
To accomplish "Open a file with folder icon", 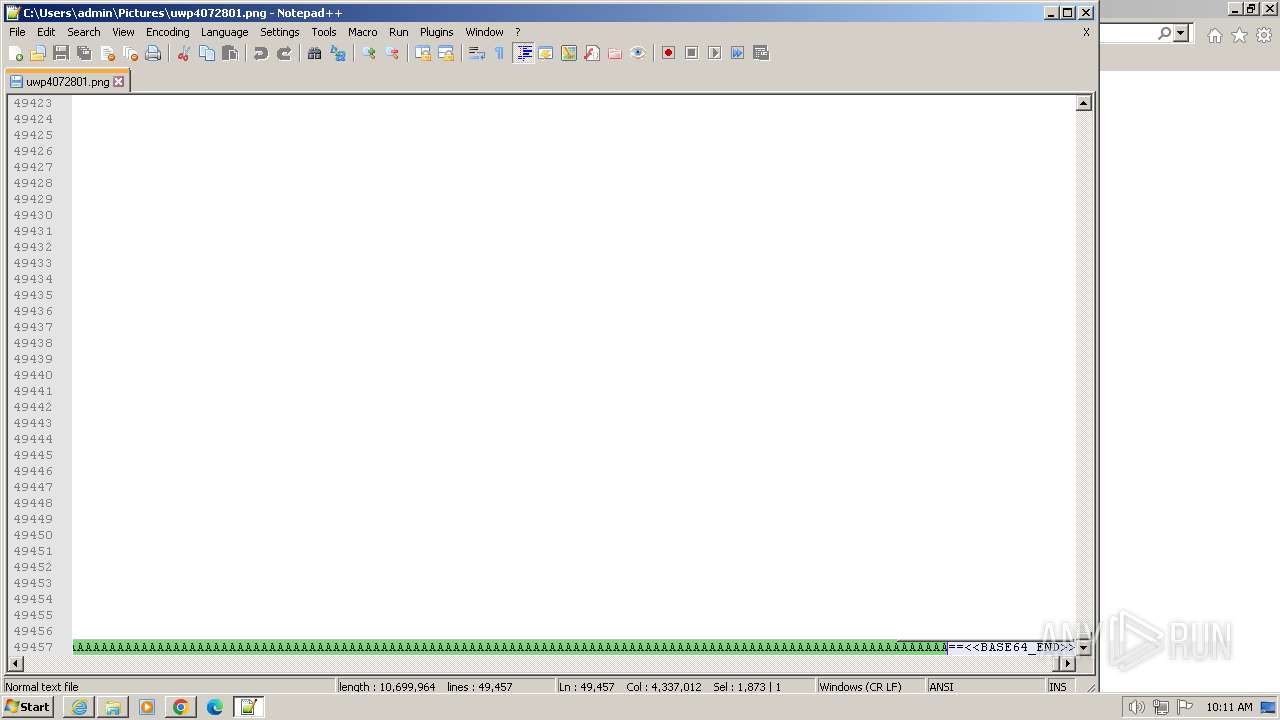I will coord(38,53).
